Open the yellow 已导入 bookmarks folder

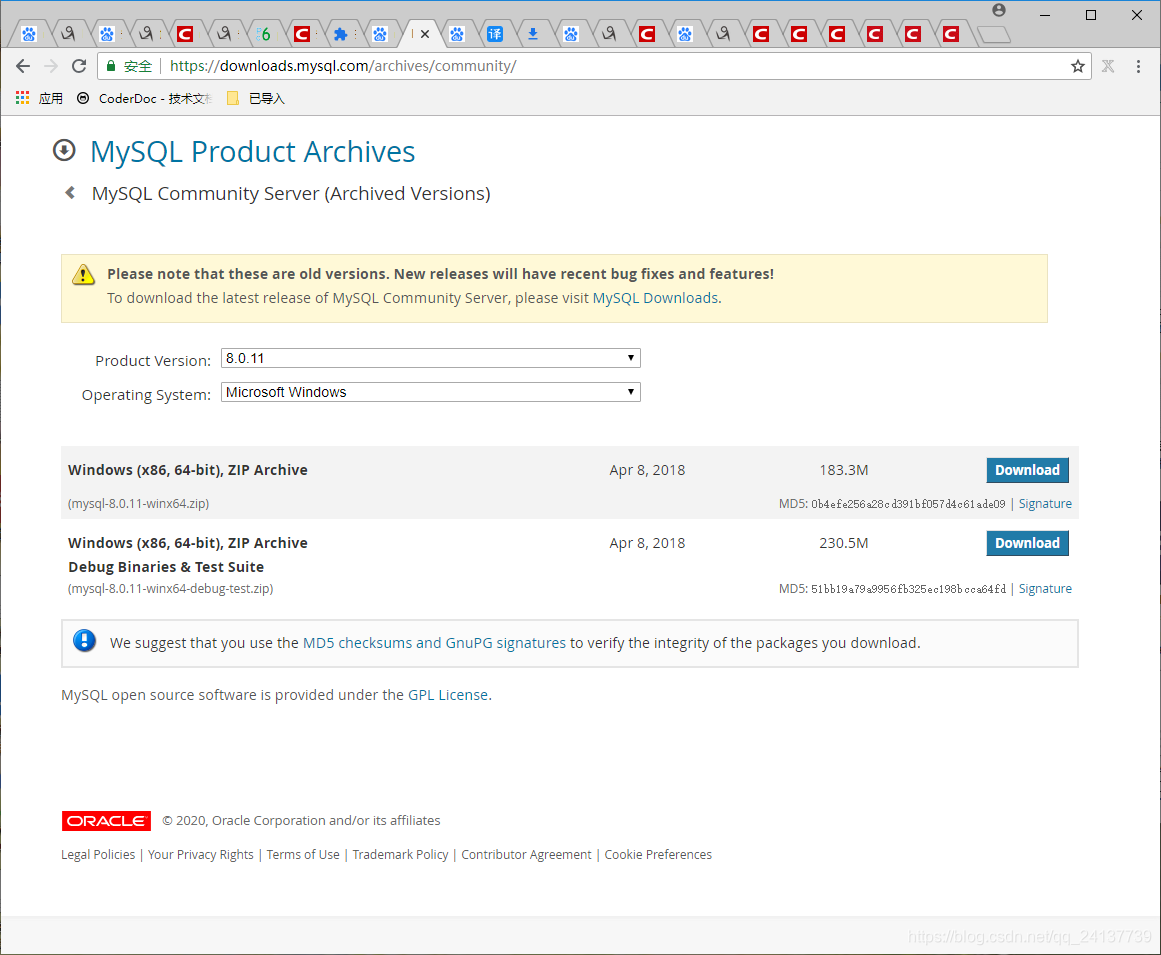[x=255, y=98]
